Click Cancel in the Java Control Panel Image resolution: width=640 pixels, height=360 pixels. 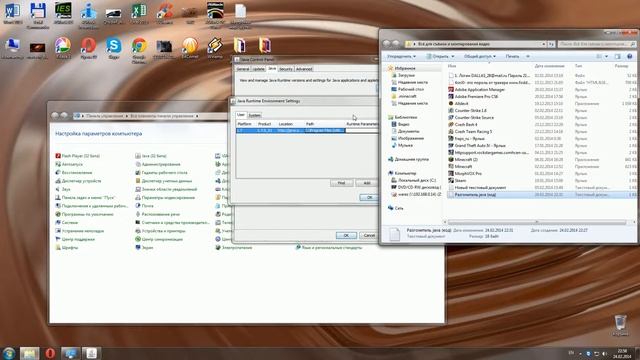click(369, 236)
